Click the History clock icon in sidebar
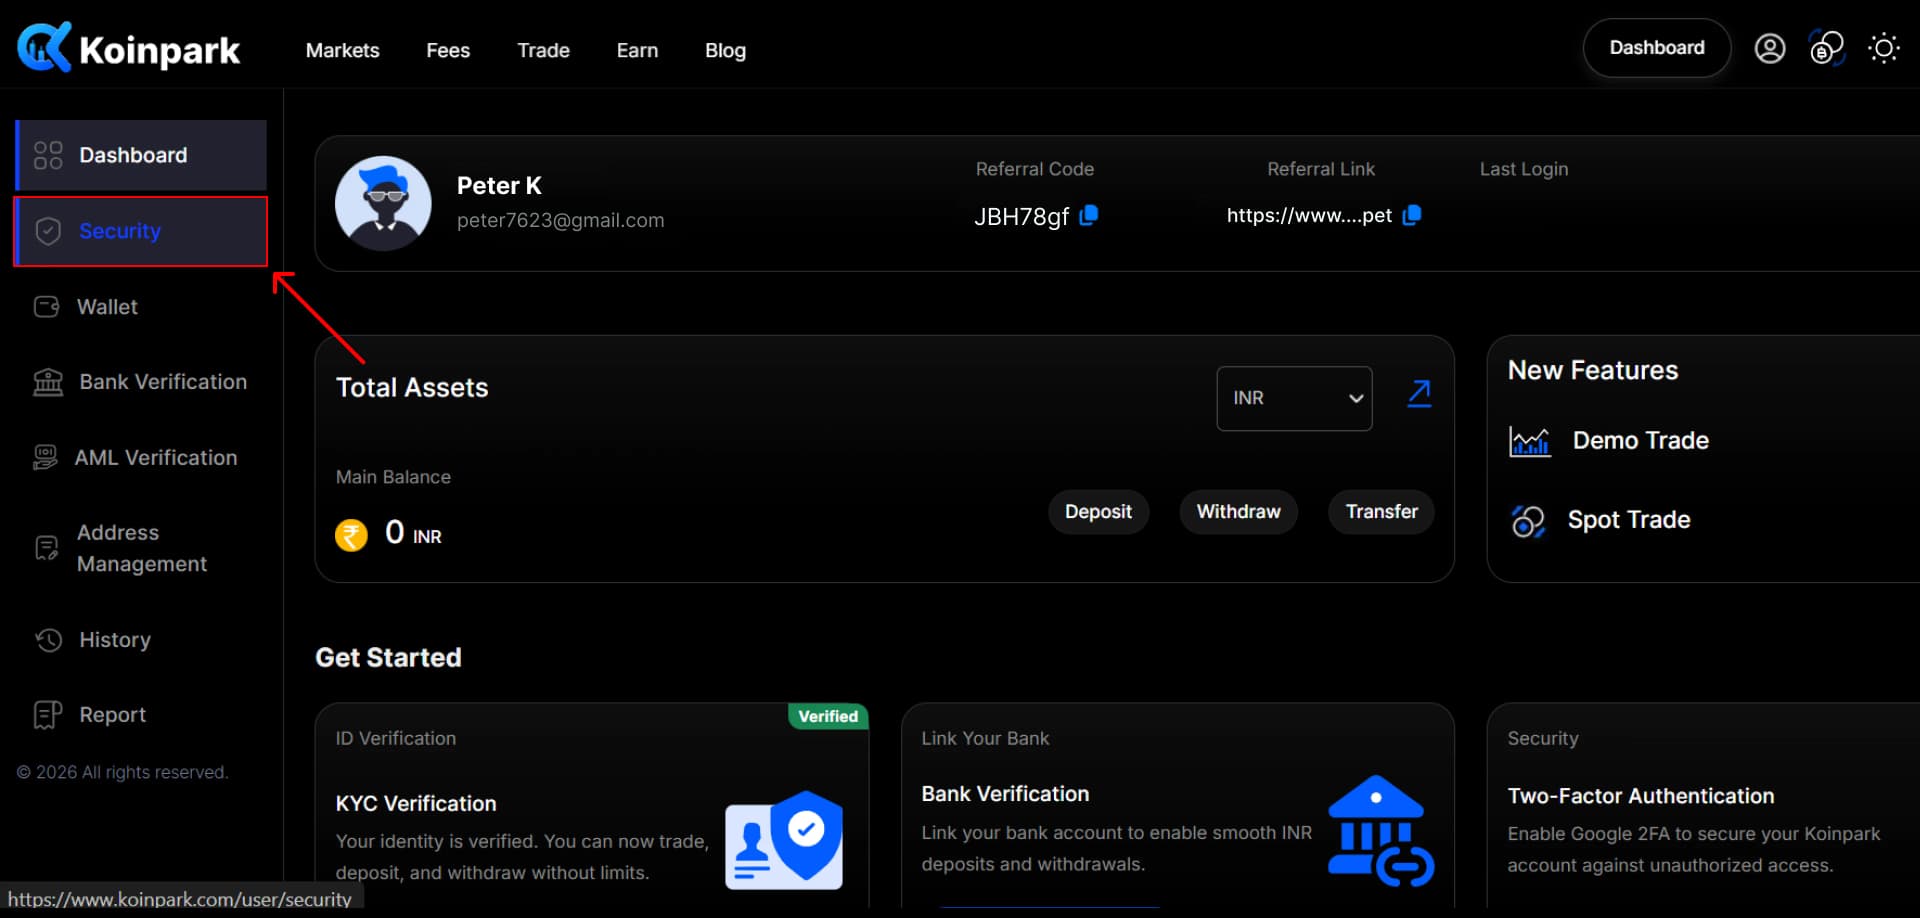1920x918 pixels. pos(48,640)
